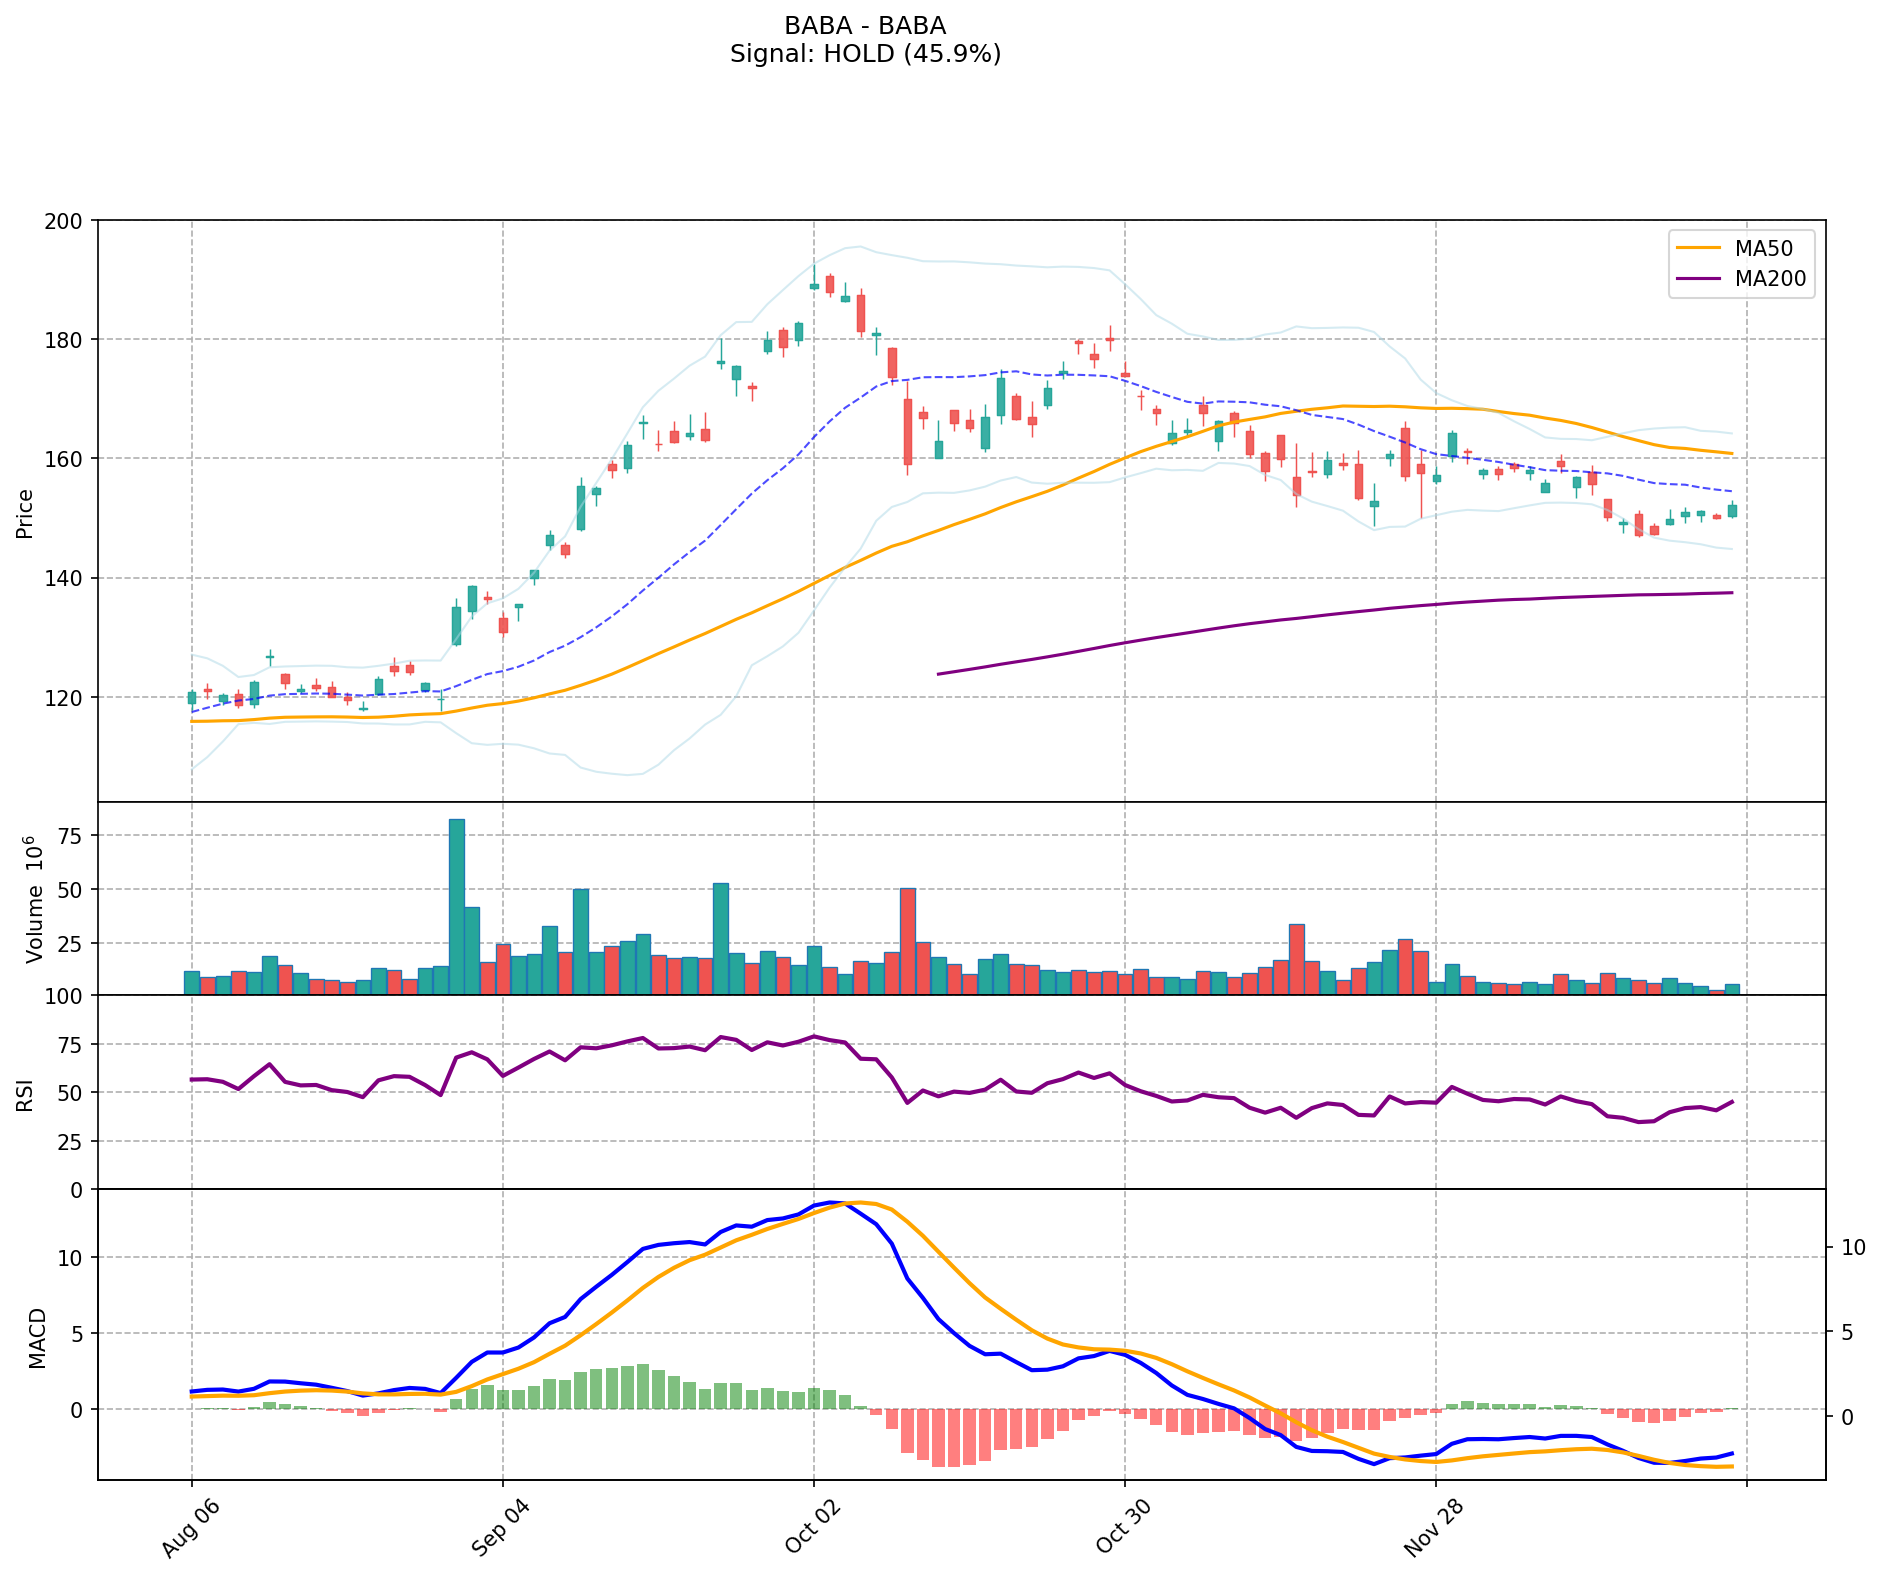Click the tallest green volume bar
The height and width of the screenshot is (1576, 1881).
(457, 906)
